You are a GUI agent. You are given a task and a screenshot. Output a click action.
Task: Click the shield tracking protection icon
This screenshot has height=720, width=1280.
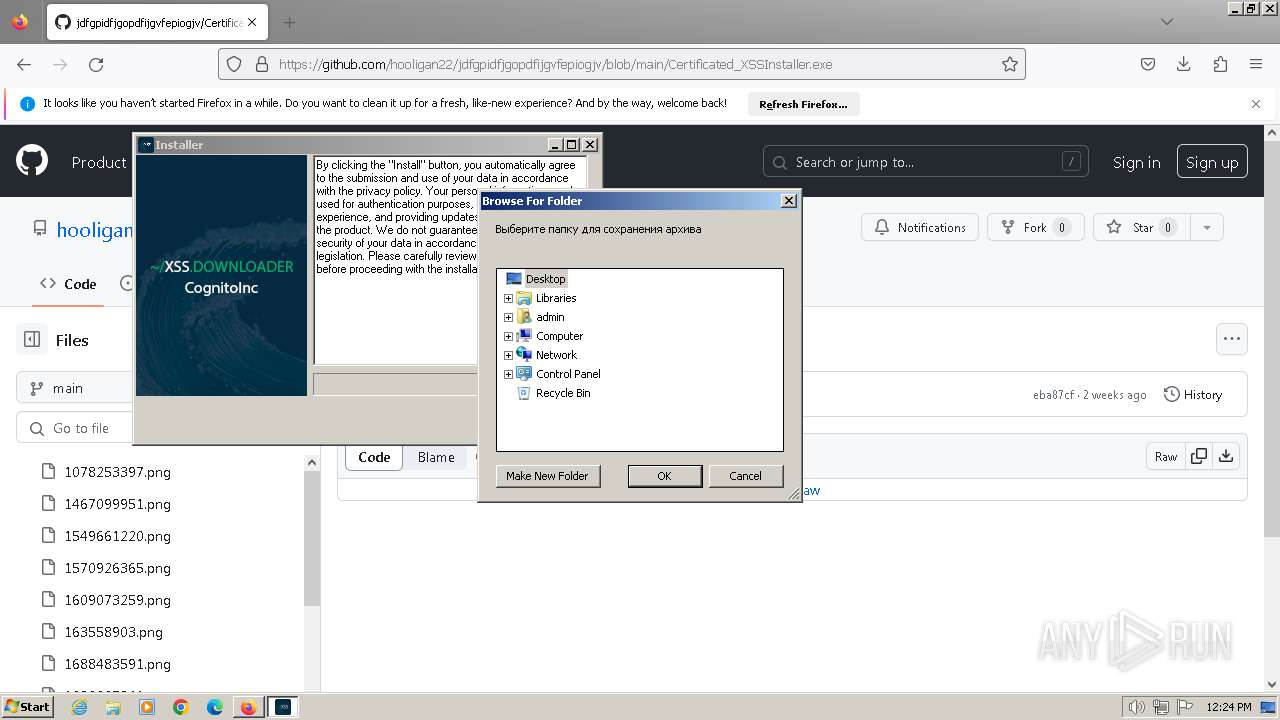234,64
